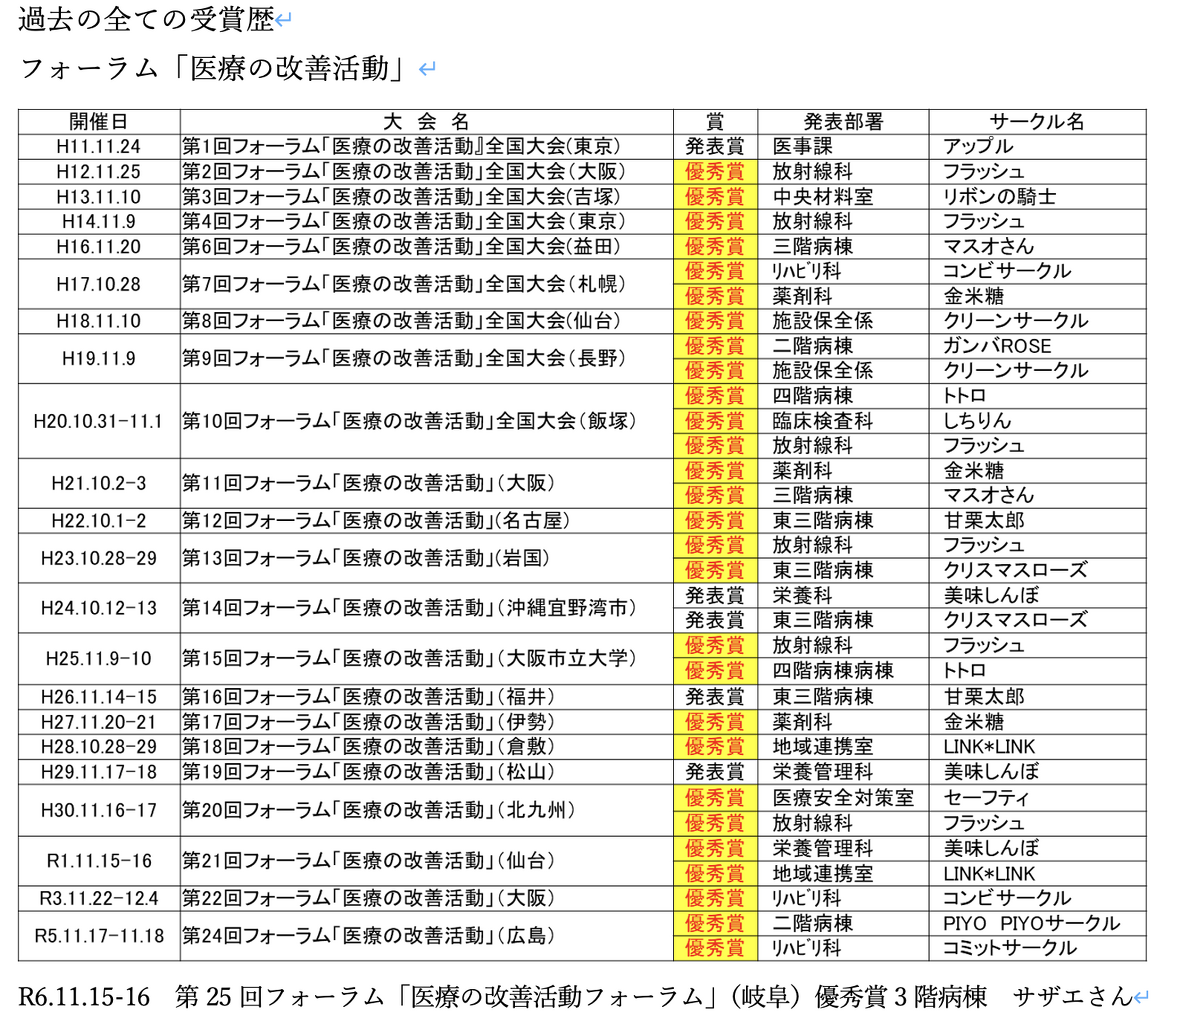Click the アップル circle name cell

978,147
